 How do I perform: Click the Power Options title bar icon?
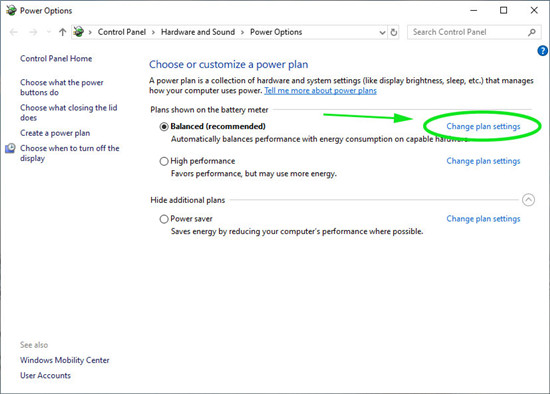[11, 11]
